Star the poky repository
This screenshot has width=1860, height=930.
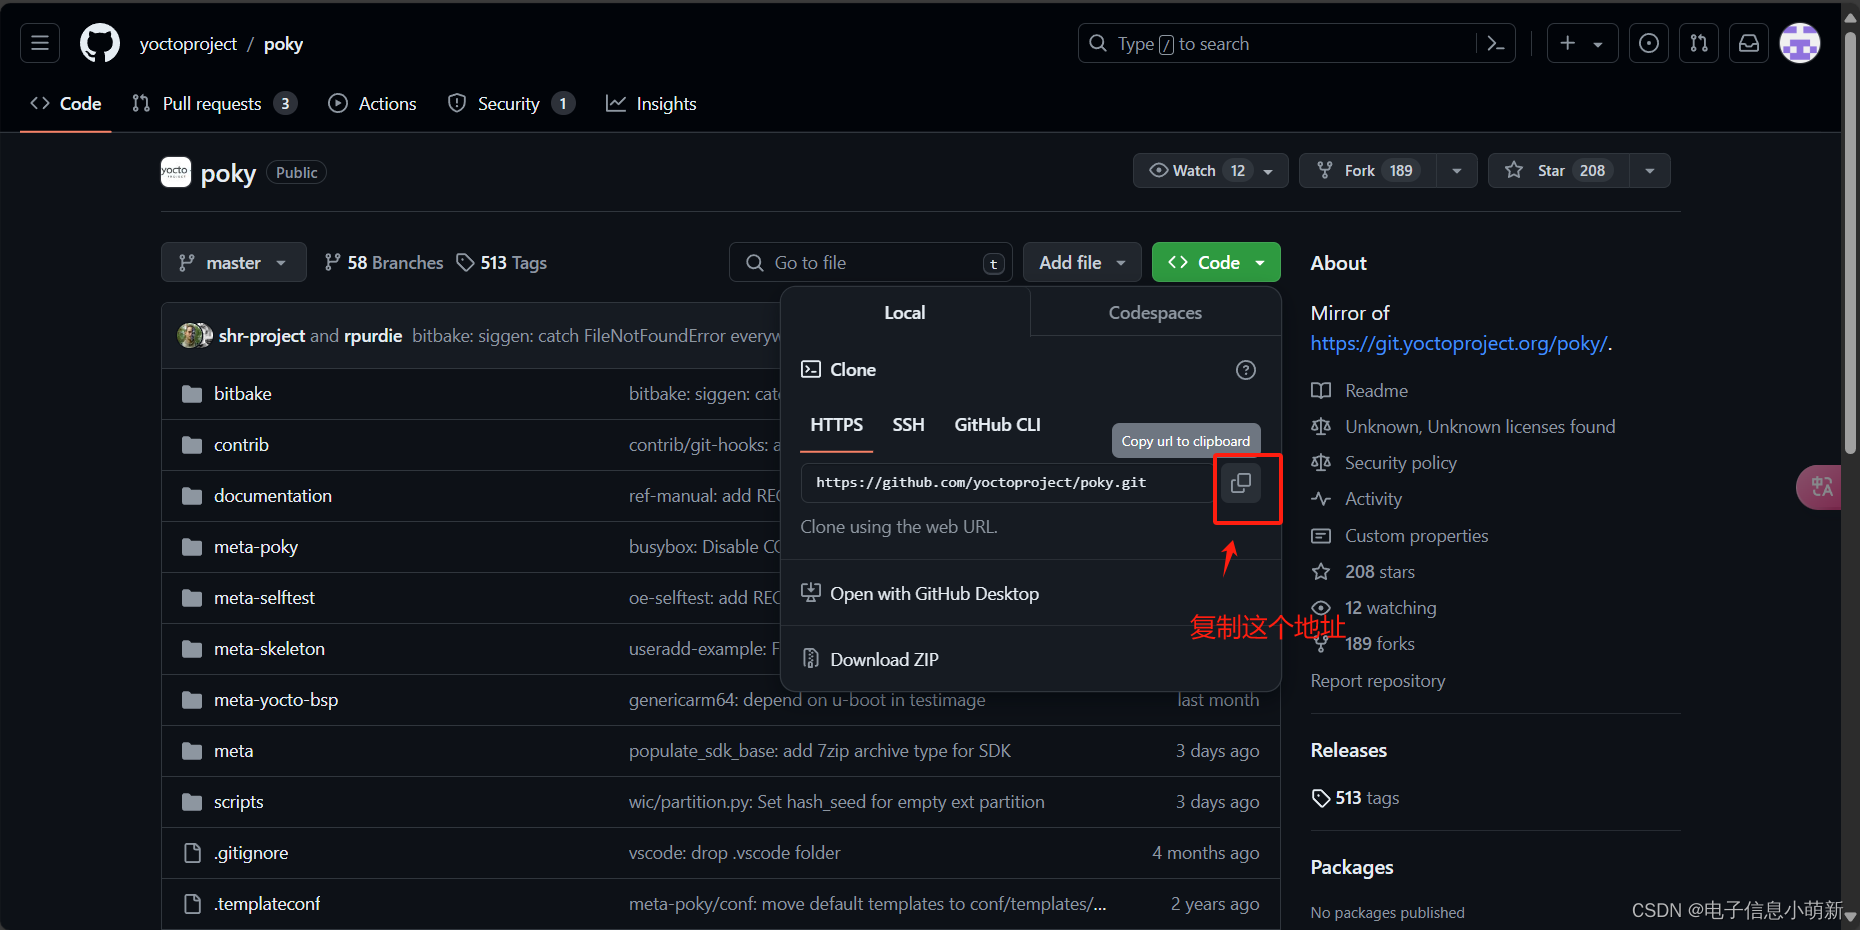(x=1559, y=171)
